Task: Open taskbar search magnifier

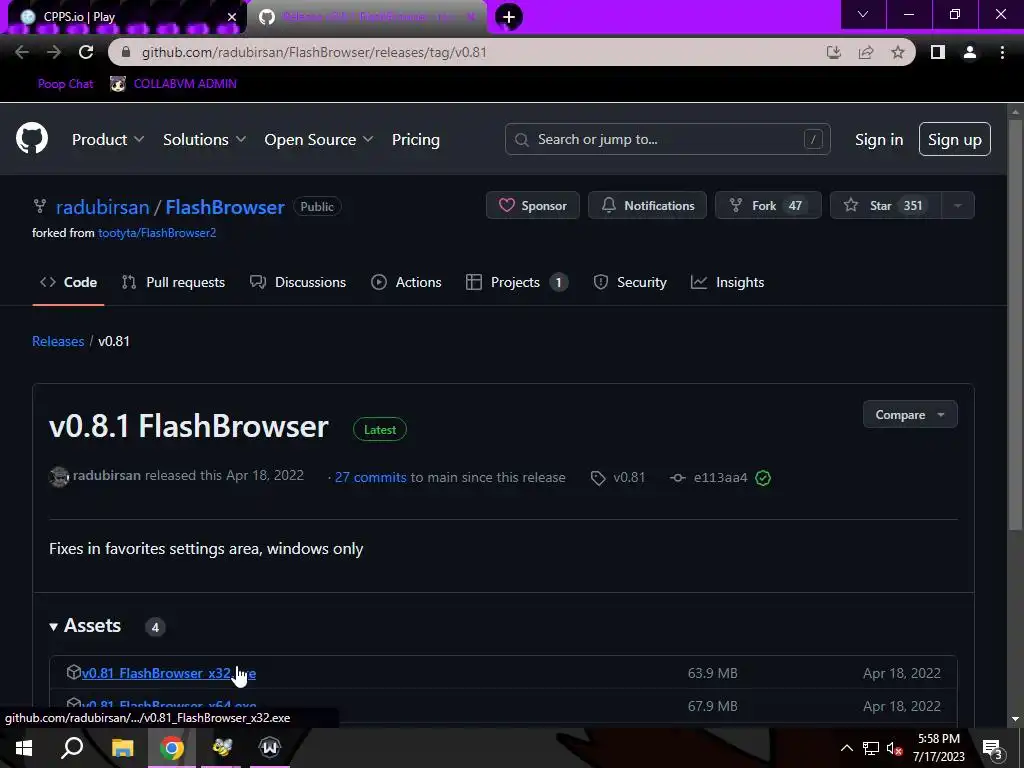Action: coord(72,748)
